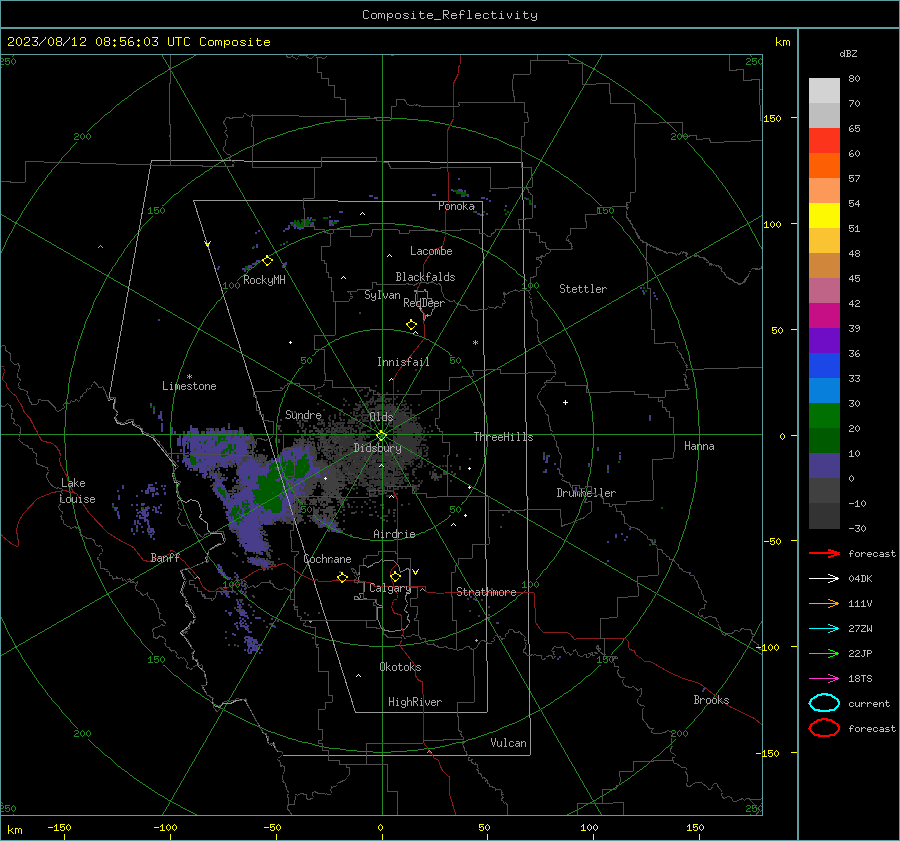Click the ThreeHills town label

pos(503,437)
